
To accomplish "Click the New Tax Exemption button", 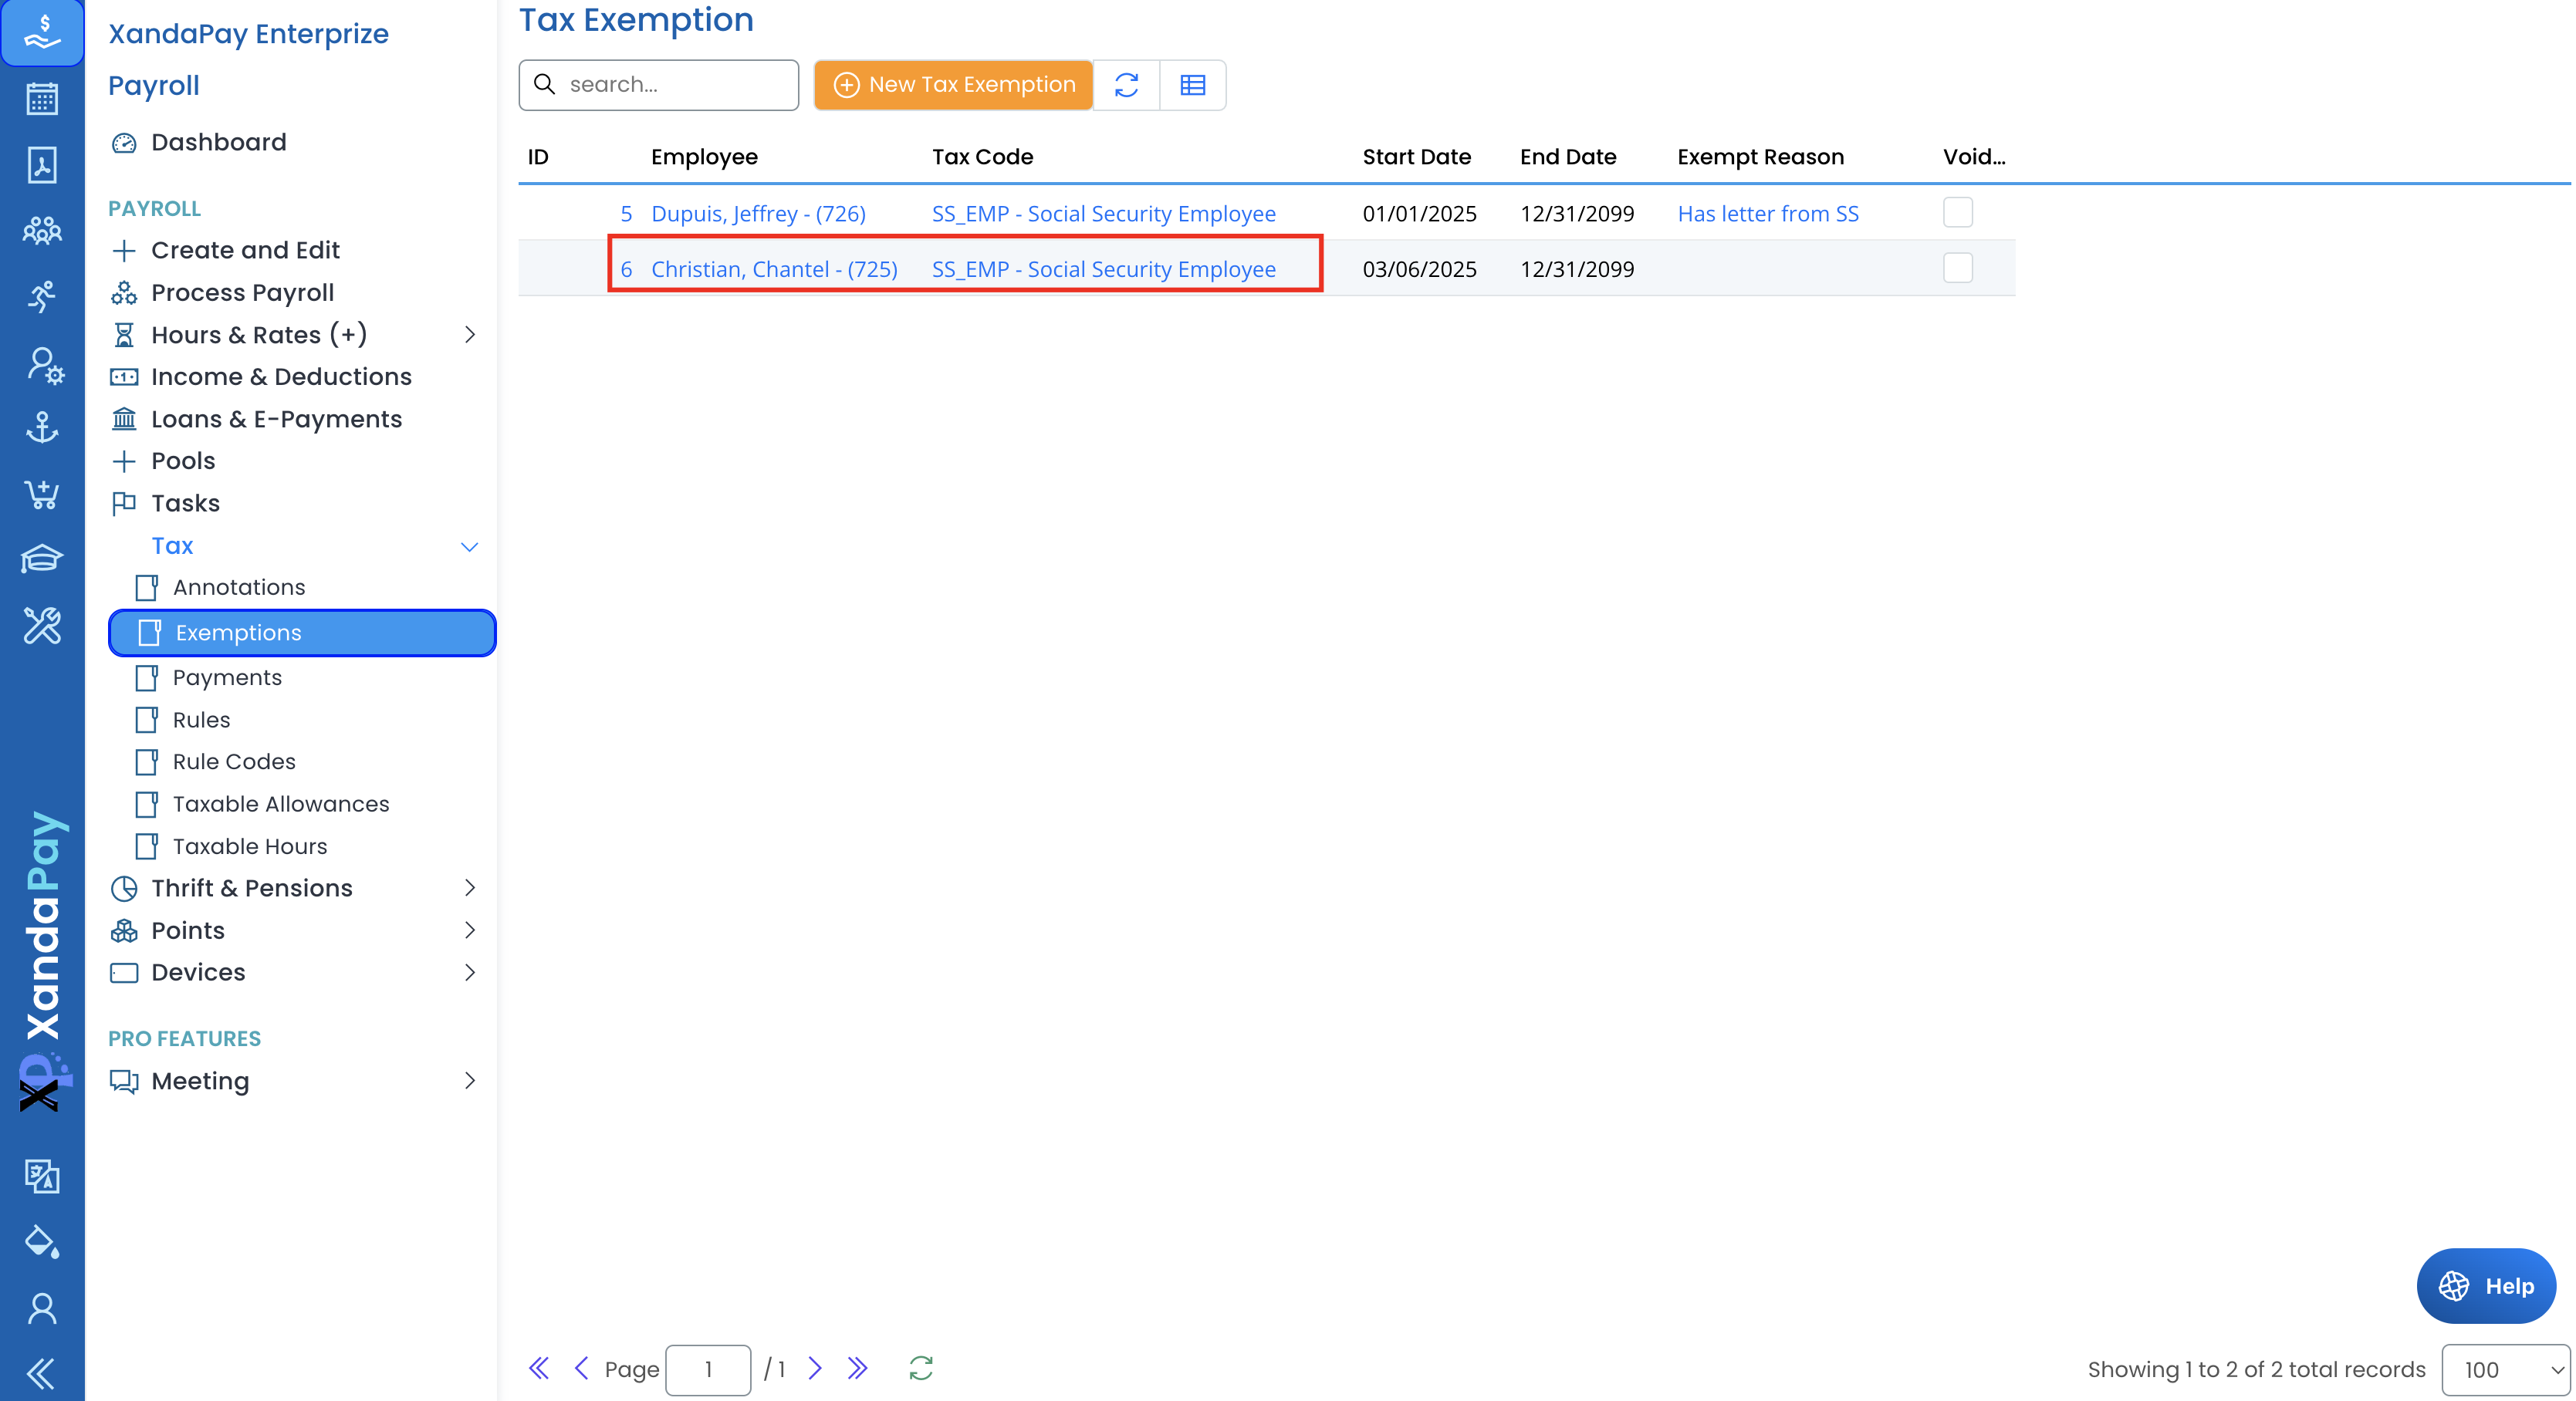I will 953,85.
